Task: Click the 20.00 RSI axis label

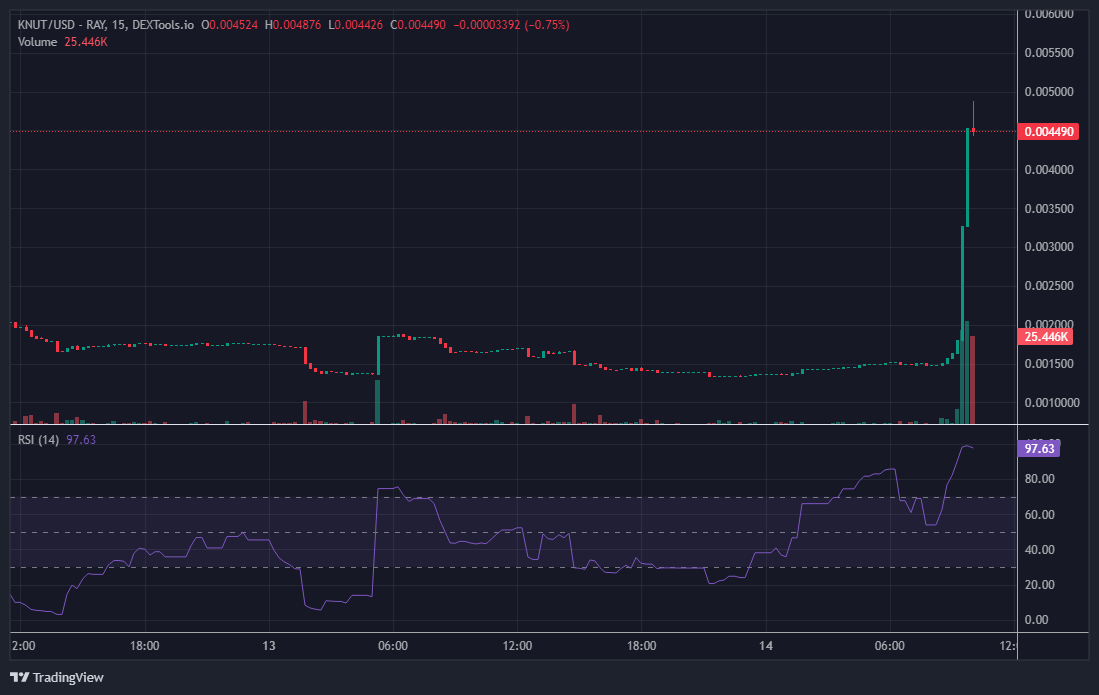Action: click(1039, 585)
